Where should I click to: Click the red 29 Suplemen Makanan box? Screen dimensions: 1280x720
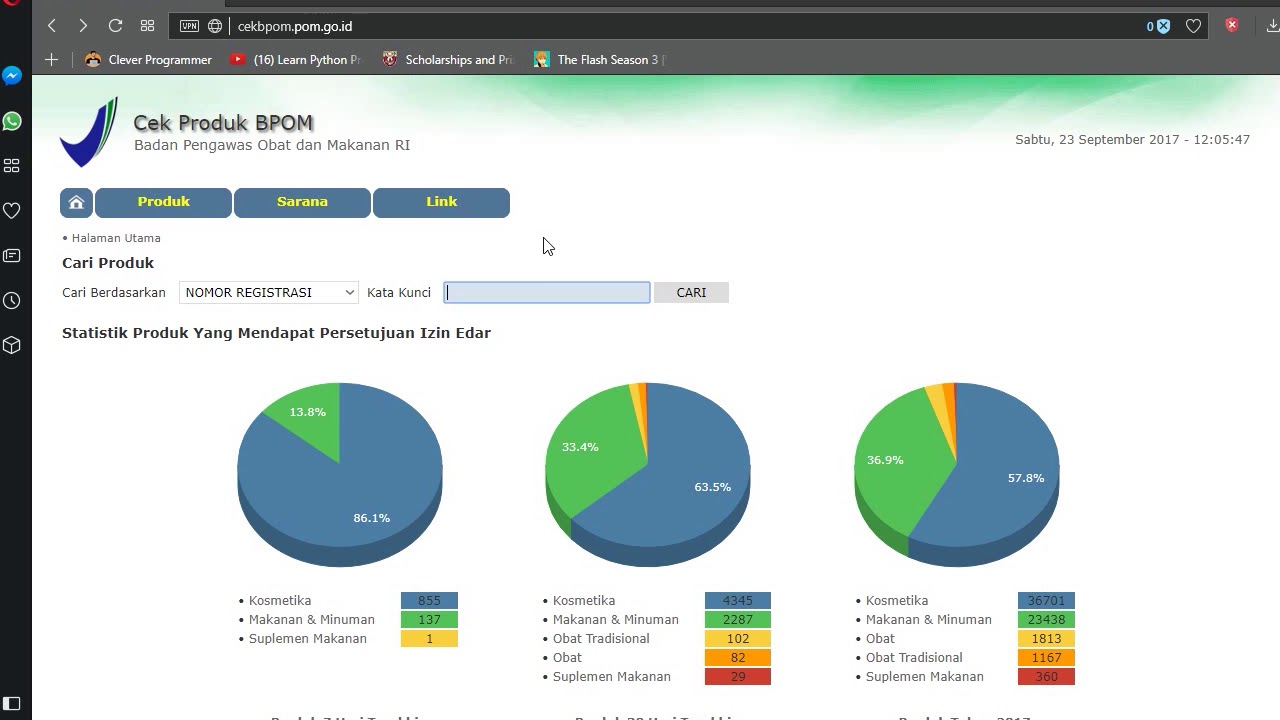(x=738, y=677)
